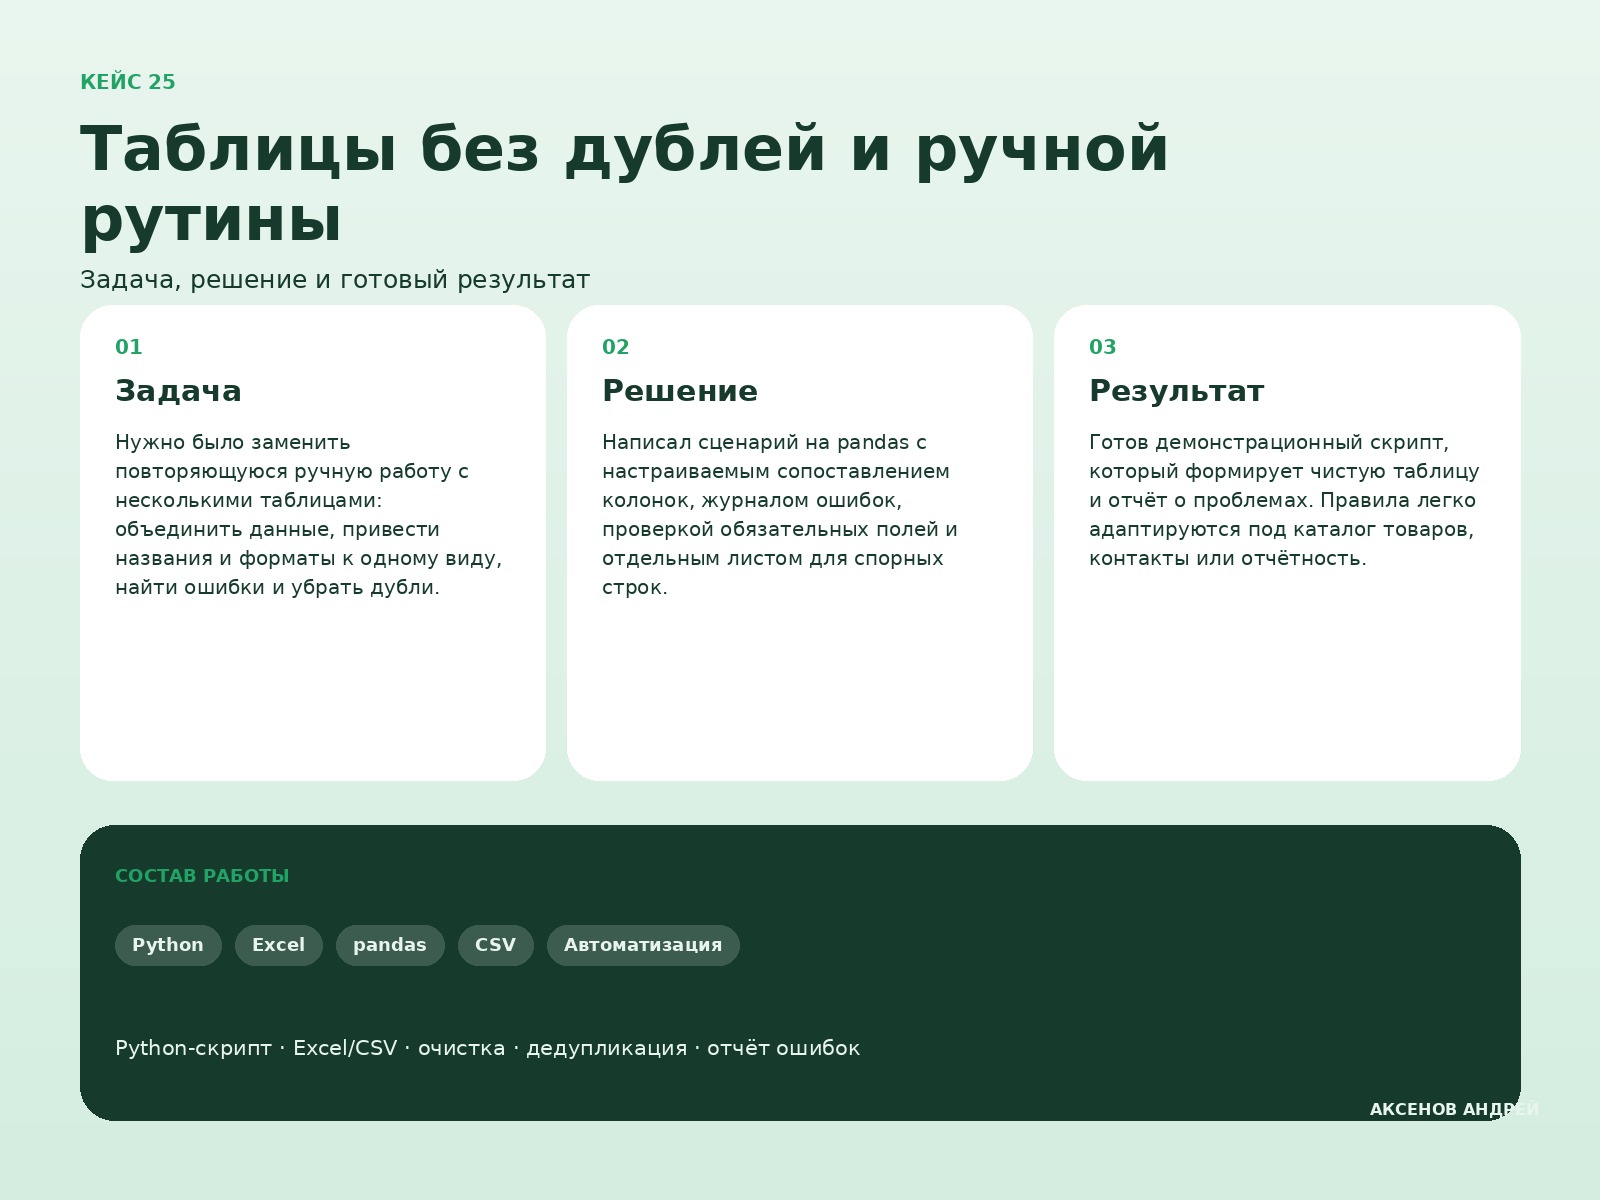Image resolution: width=1600 pixels, height=1200 pixels.
Task: Click the CSV tag pill
Action: coord(496,945)
